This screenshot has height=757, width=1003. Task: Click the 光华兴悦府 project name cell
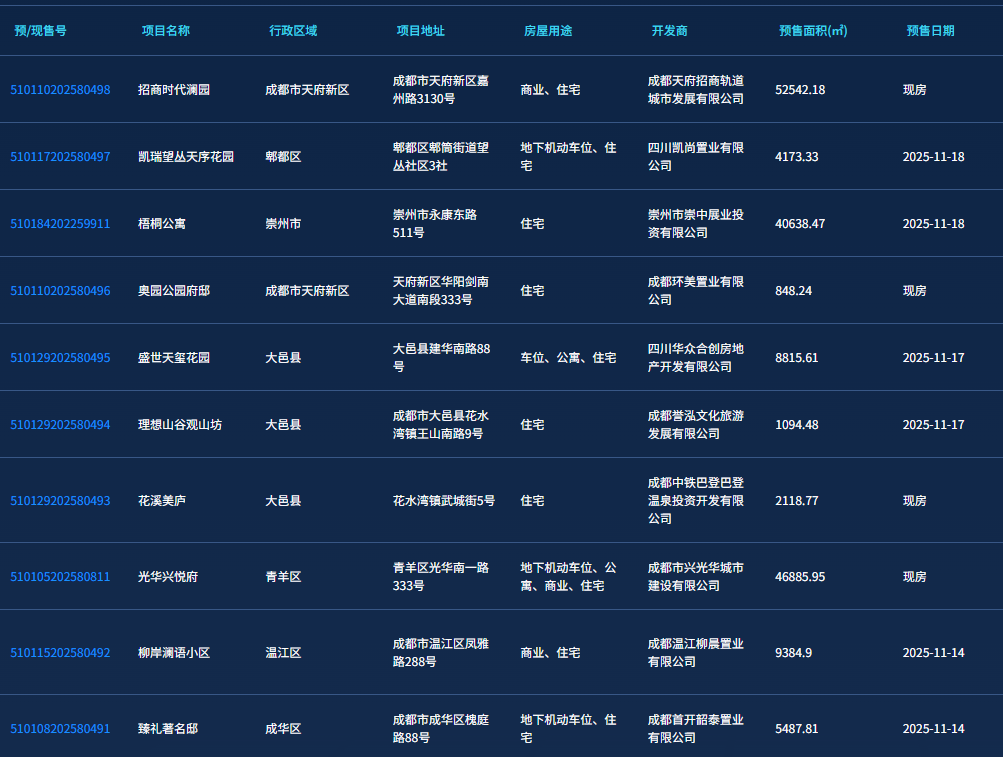point(168,577)
